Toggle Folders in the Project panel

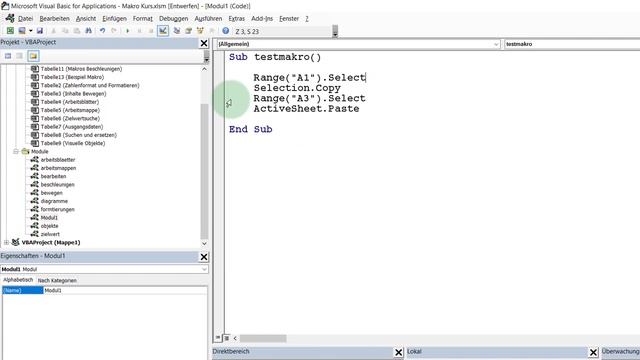point(33,56)
